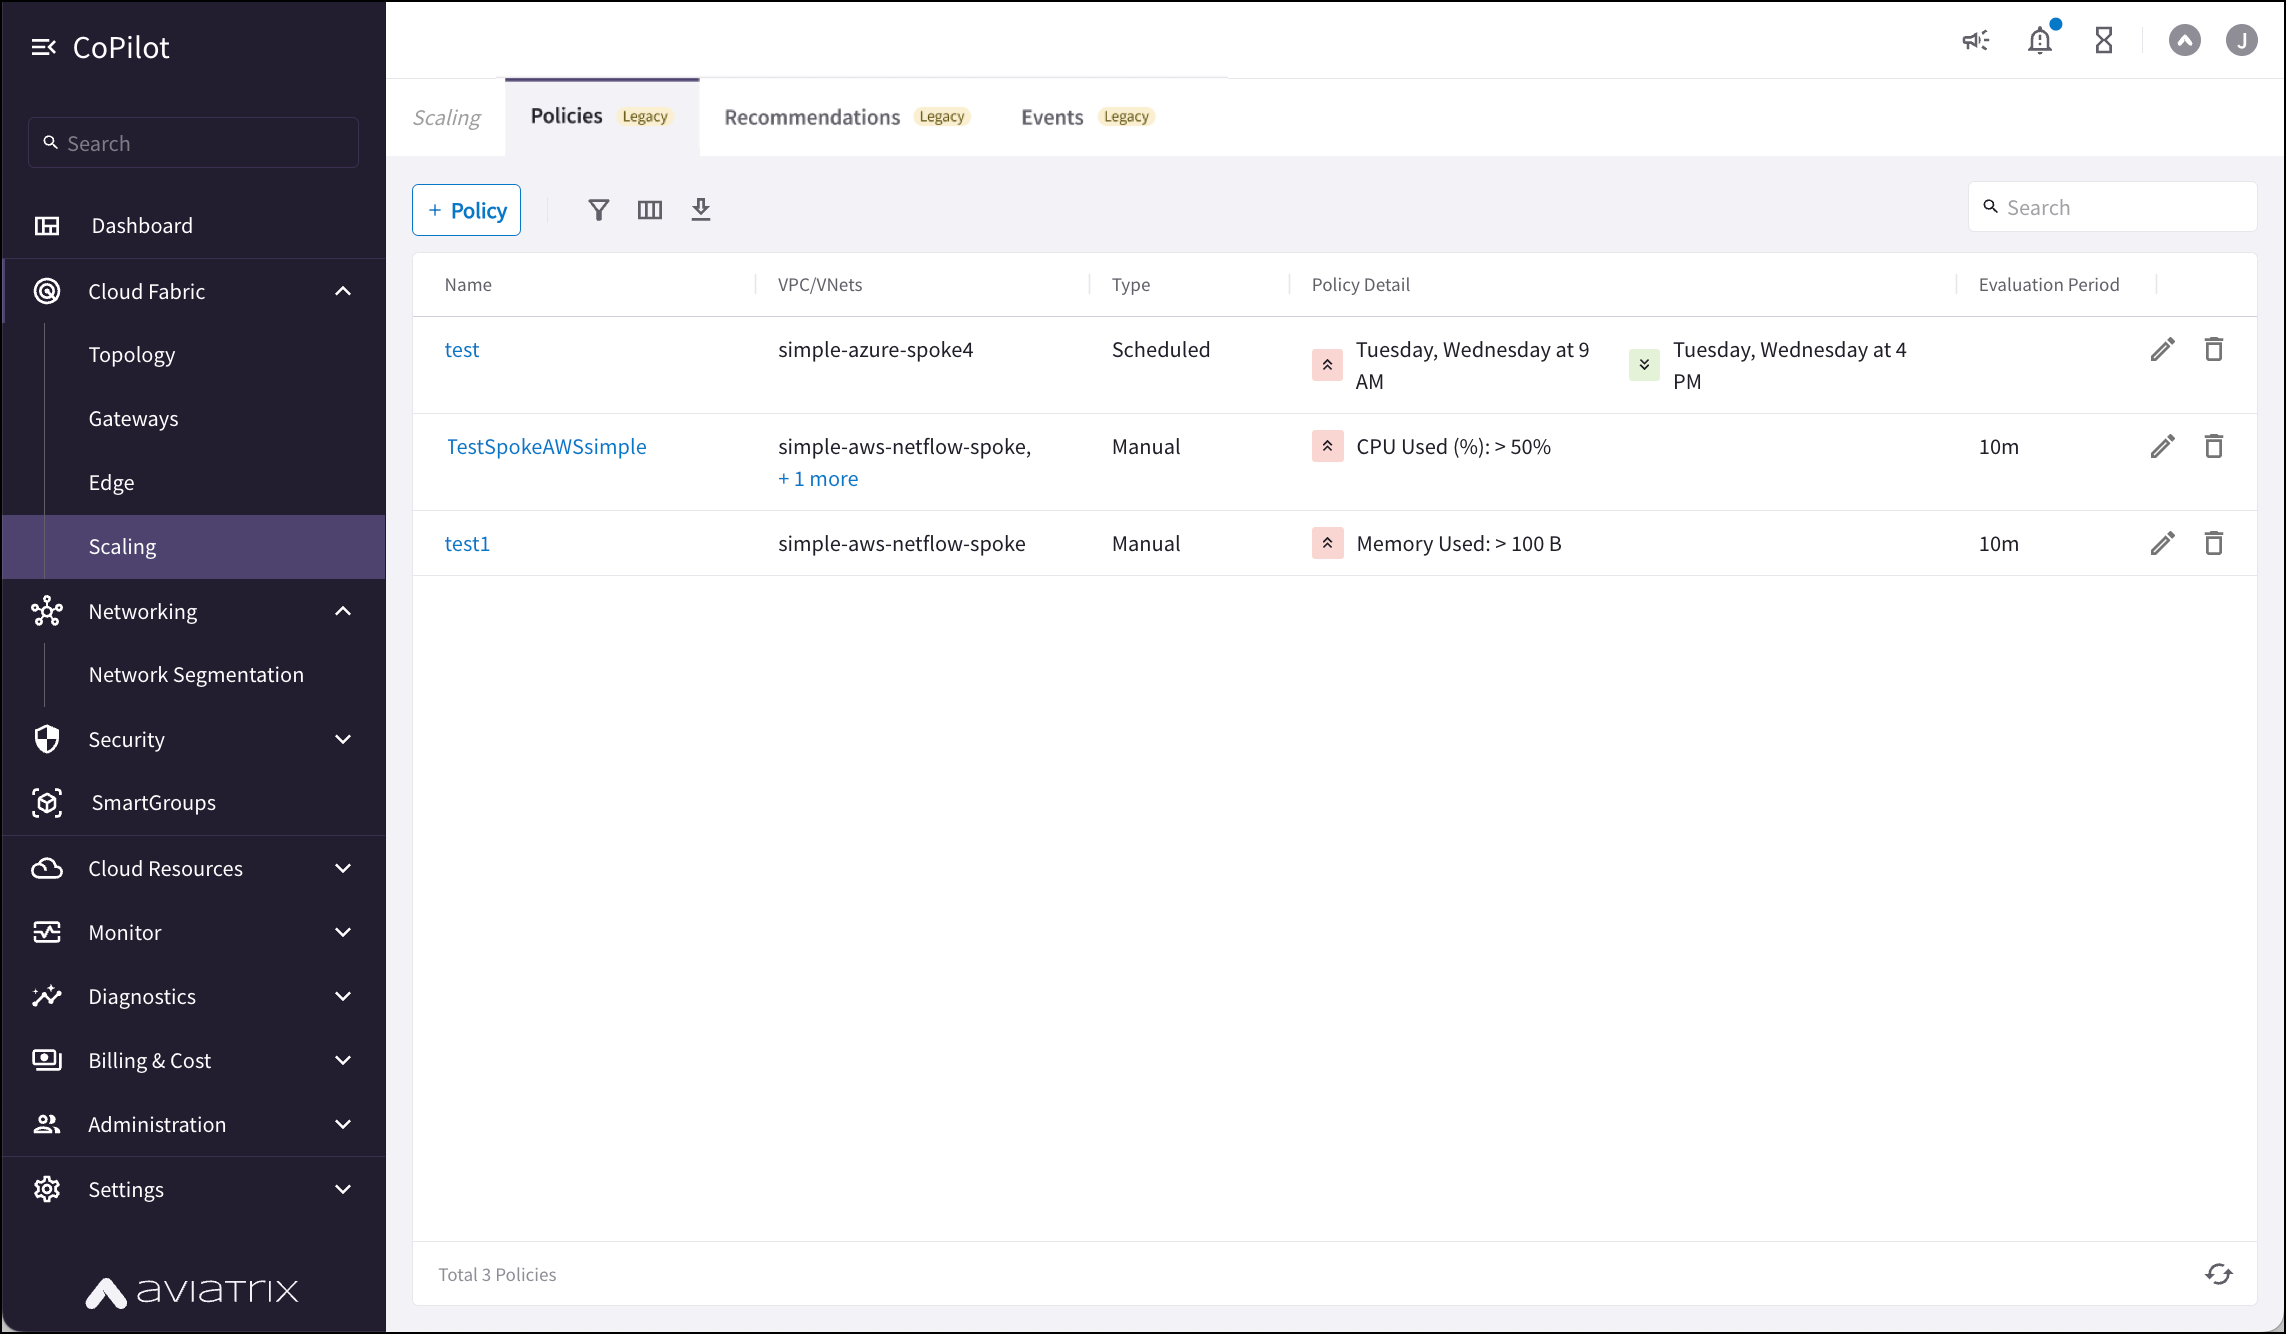
Task: Click the + 1 more VPC expander for TestSpokeAWSsimple
Action: click(x=818, y=478)
